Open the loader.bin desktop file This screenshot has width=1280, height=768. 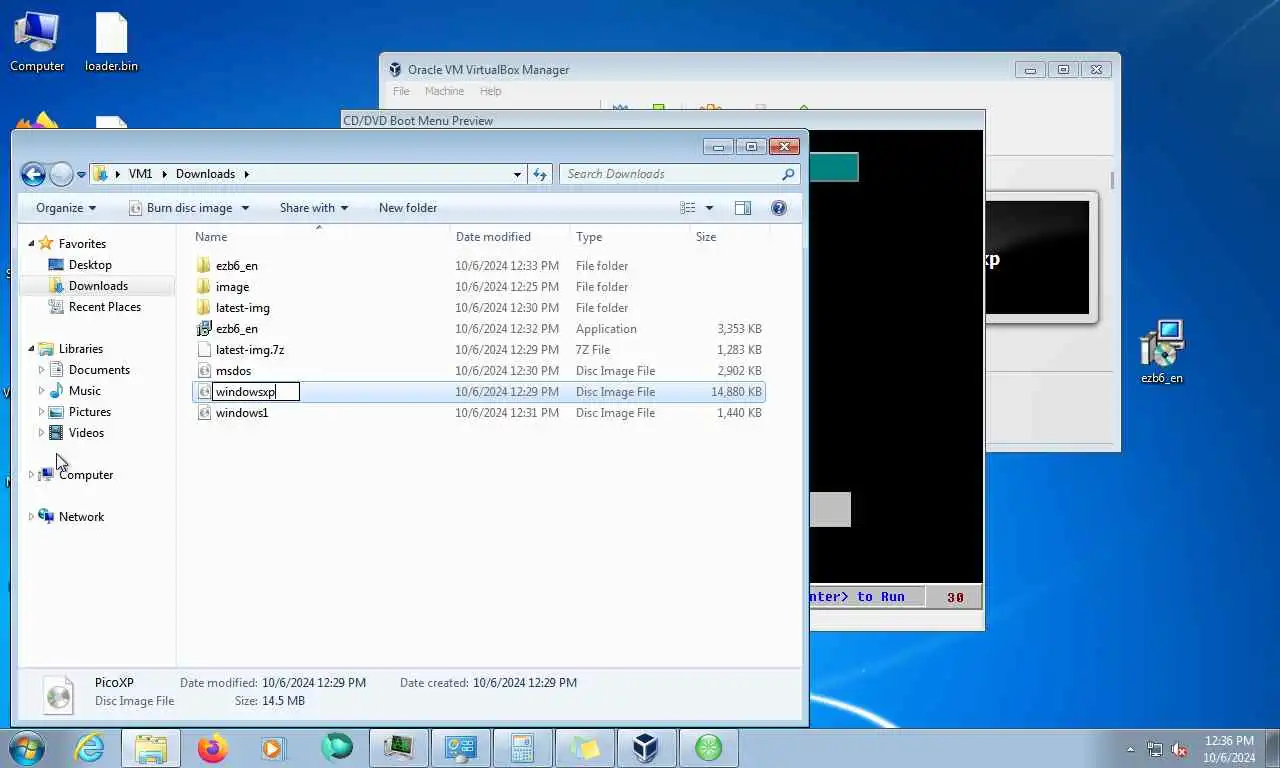click(x=111, y=42)
